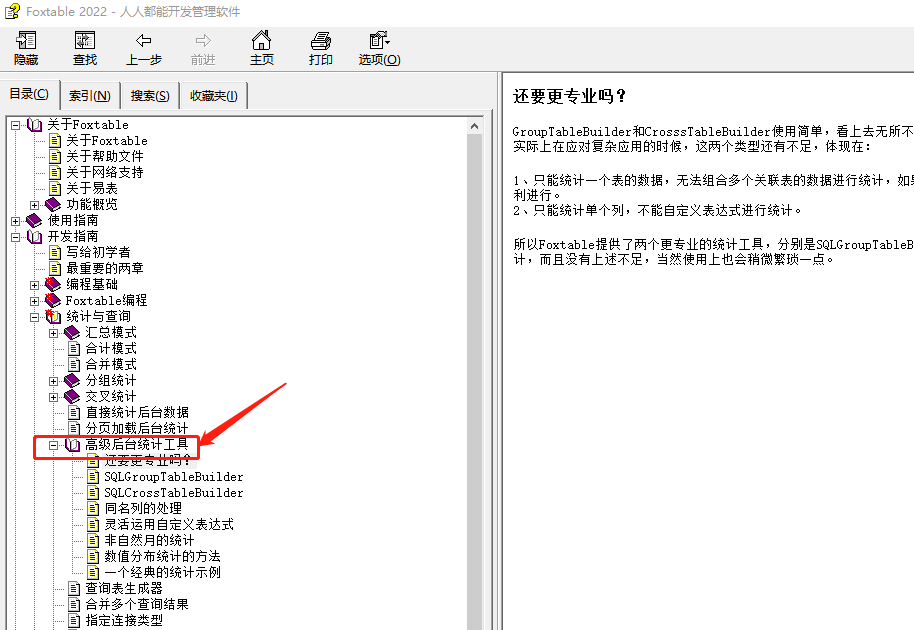Click the page icon of SQLCrossTableBuilder
Image resolution: width=914 pixels, height=630 pixels.
pyautogui.click(x=93, y=492)
